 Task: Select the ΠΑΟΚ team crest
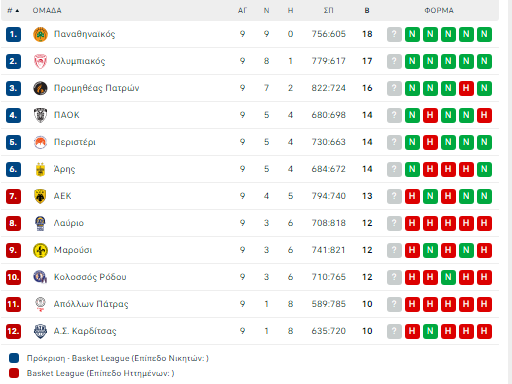click(40, 115)
